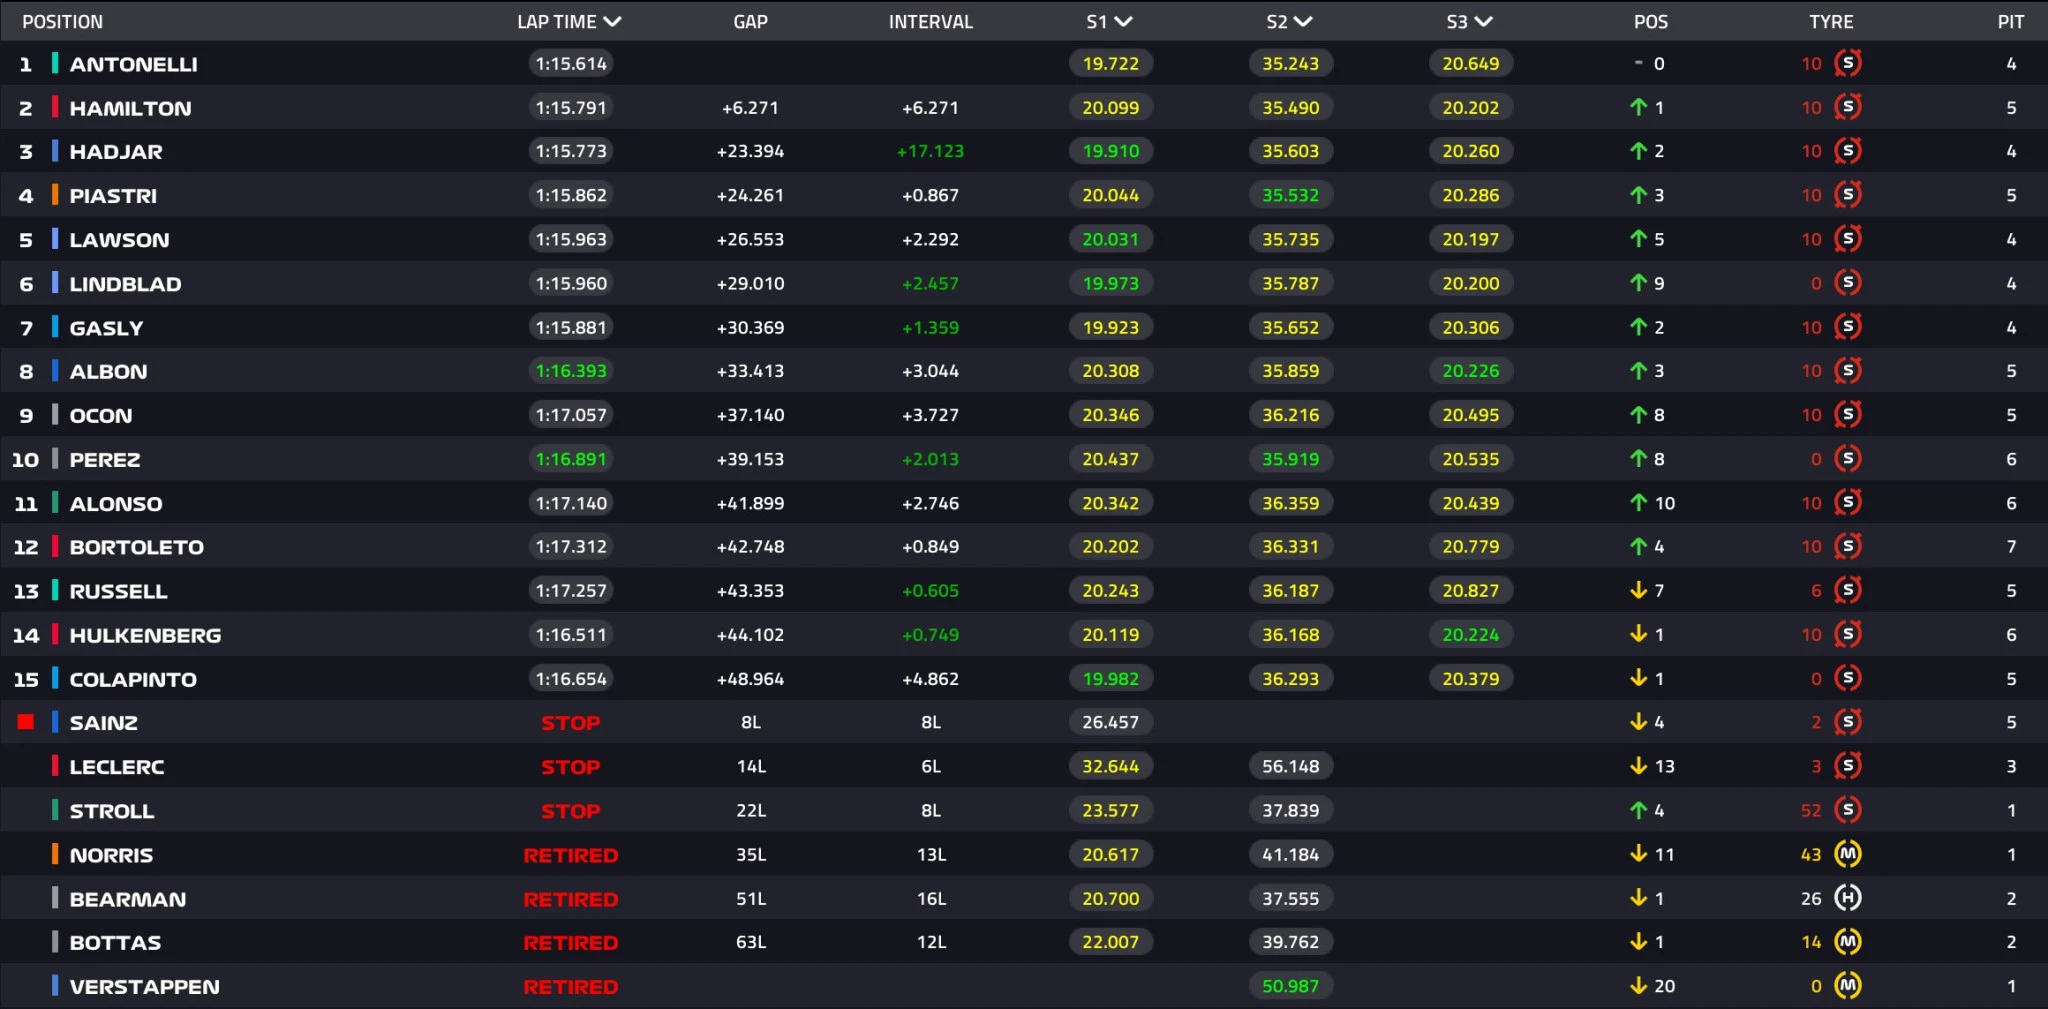Click the soft tyre icon in Hadjar's row
The image size is (2048, 1009).
click(1847, 152)
